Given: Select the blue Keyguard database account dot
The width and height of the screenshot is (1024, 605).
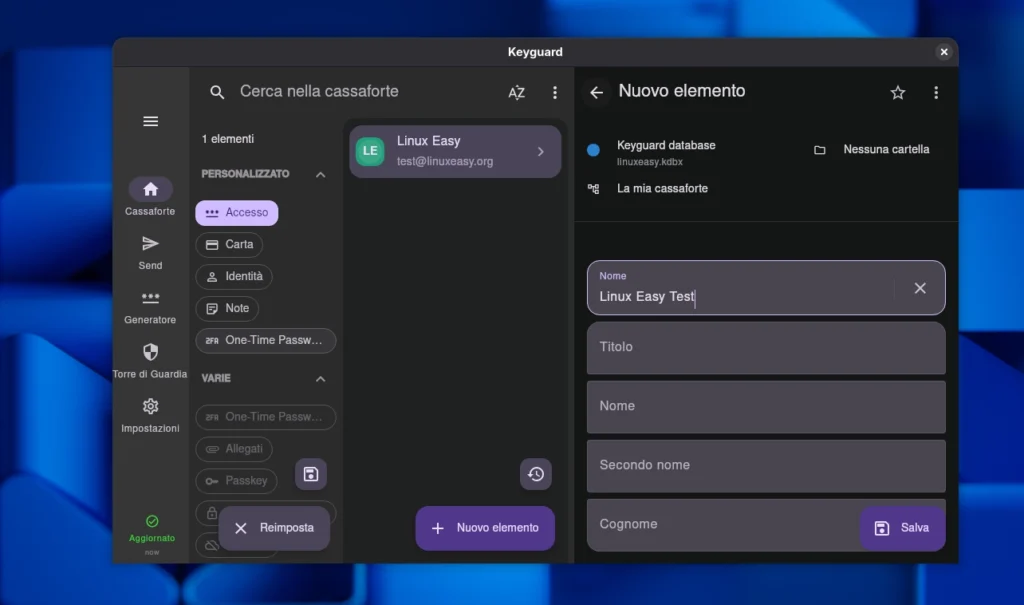Looking at the screenshot, I should coord(593,150).
